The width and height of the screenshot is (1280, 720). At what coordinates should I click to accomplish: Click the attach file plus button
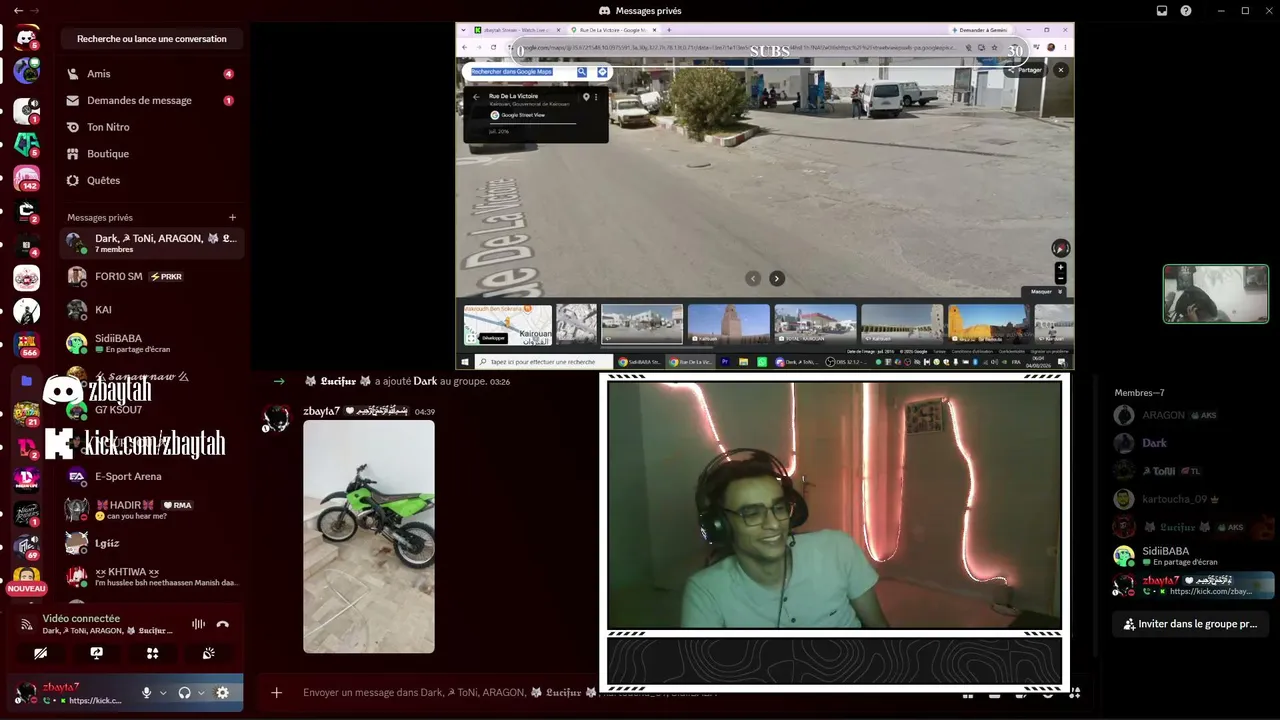tap(277, 692)
